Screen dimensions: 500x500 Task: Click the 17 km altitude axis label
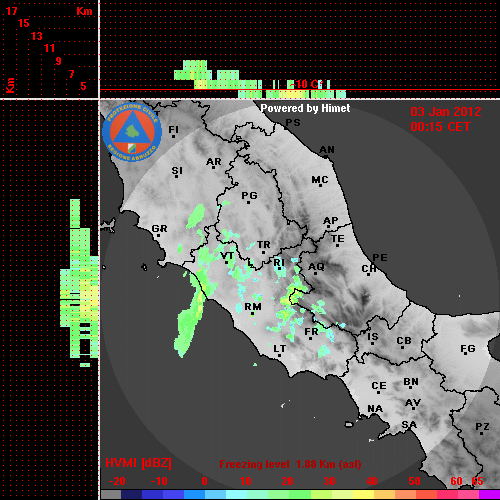12,11
